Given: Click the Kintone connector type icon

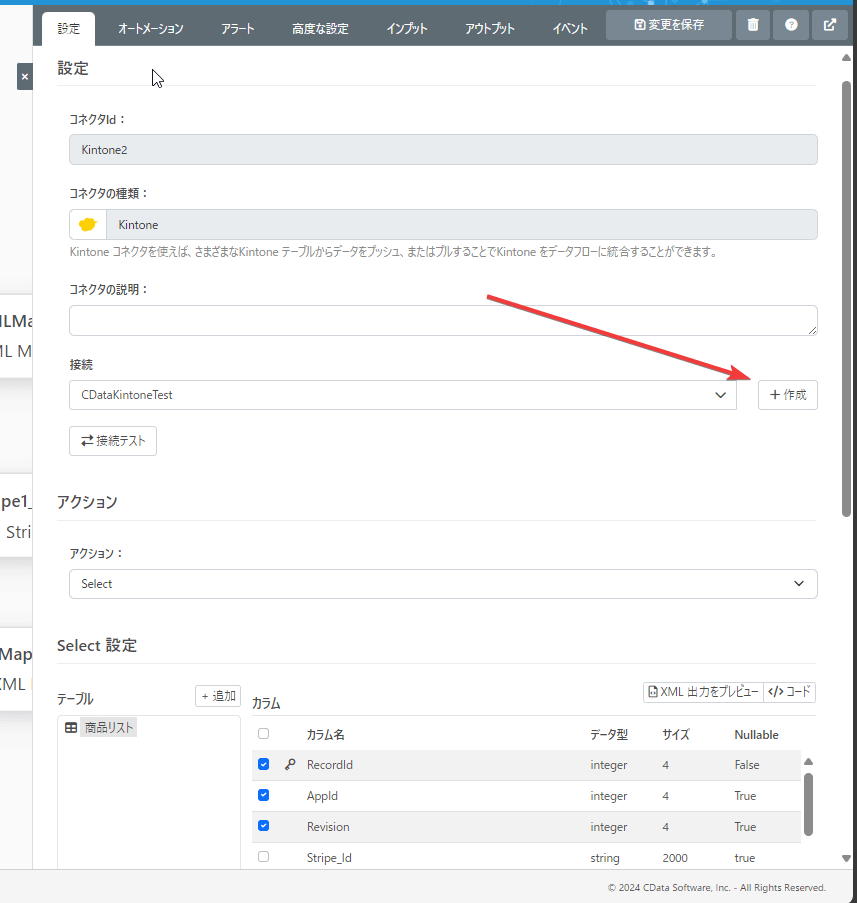Looking at the screenshot, I should [x=88, y=225].
